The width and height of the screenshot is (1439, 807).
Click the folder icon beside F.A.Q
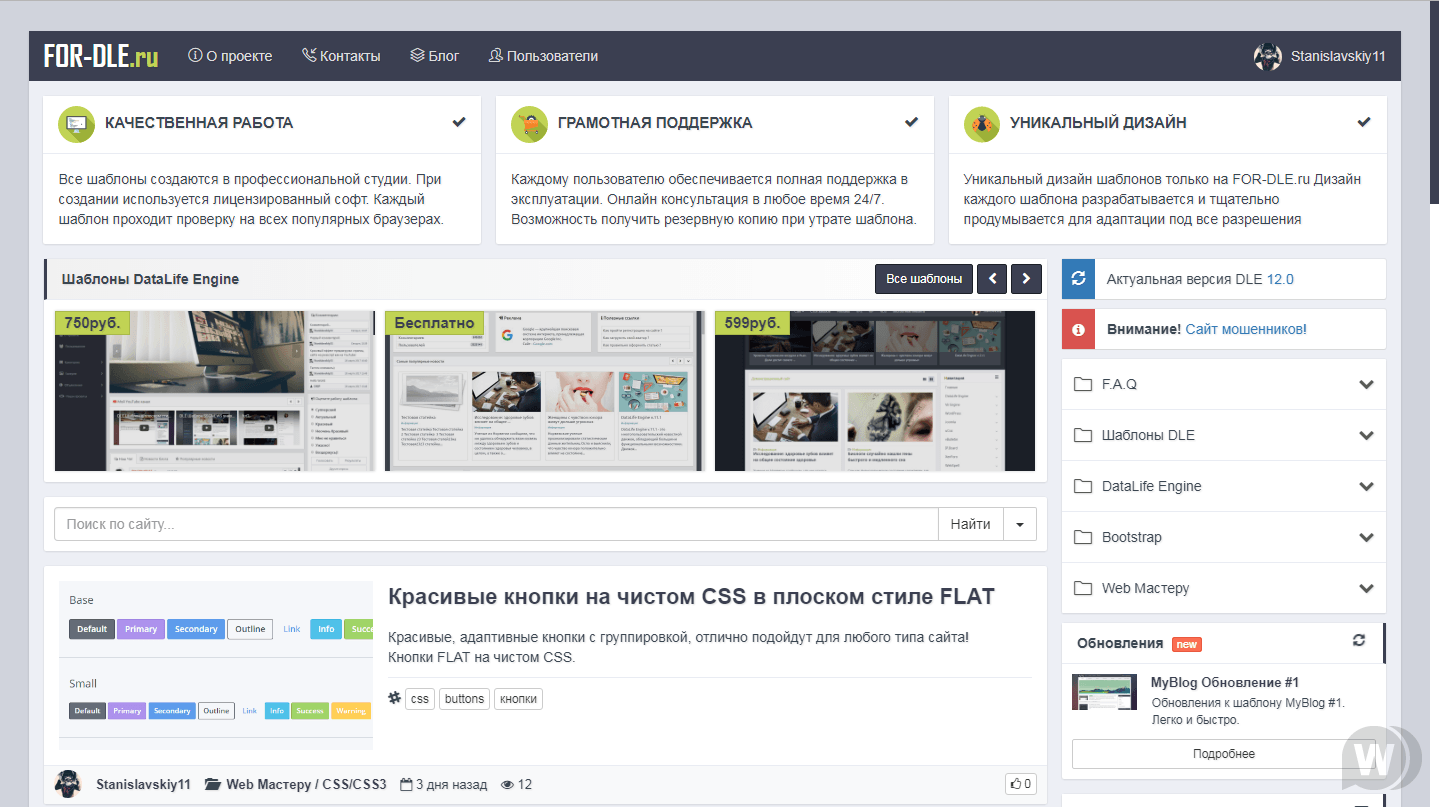tap(1082, 384)
